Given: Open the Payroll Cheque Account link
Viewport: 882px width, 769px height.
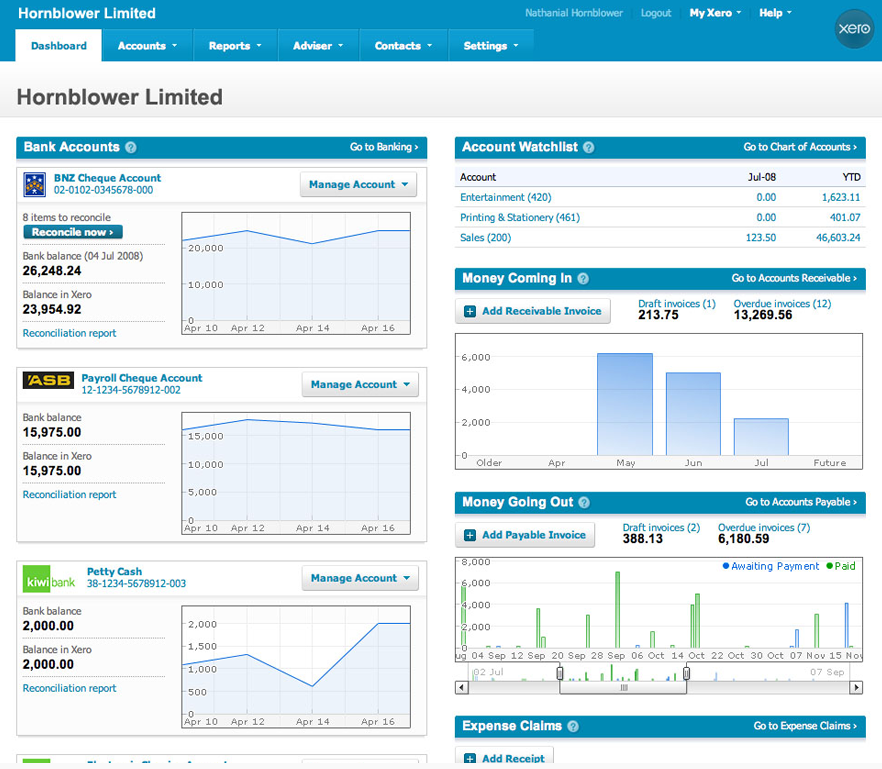Looking at the screenshot, I should (142, 379).
